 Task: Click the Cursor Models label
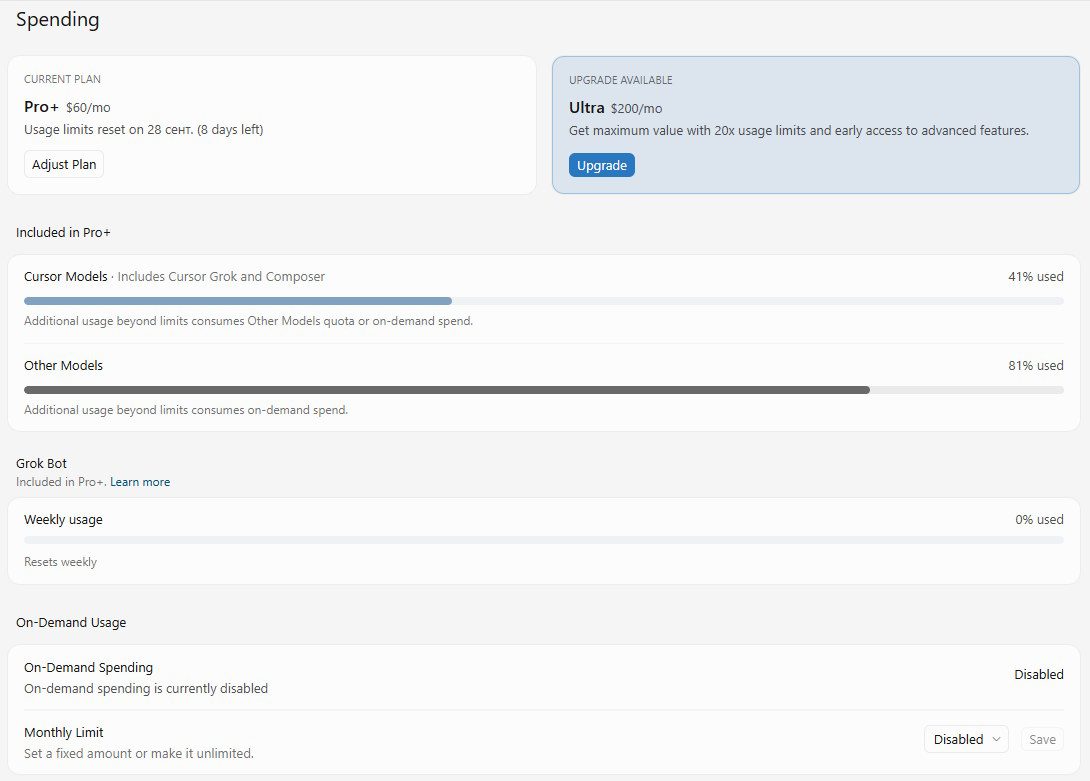pyautogui.click(x=66, y=277)
